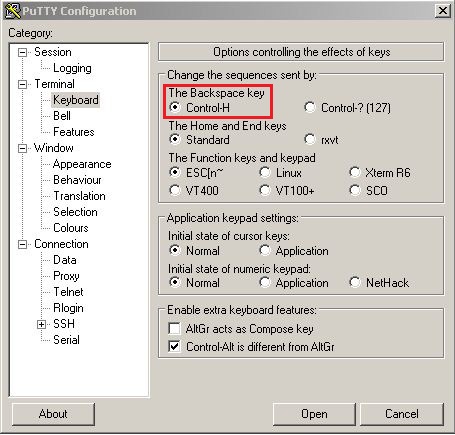Collapse the Session tree node
This screenshot has width=455, height=435.
pos(22,52)
